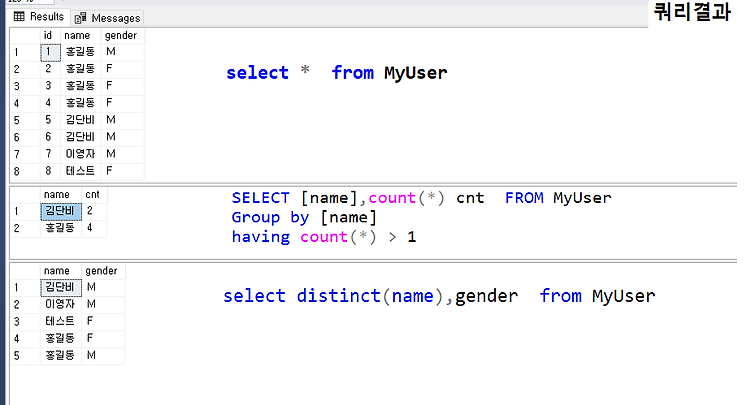Select name 김단비 in the row with id 5
The width and height of the screenshot is (750, 405).
[81, 120]
